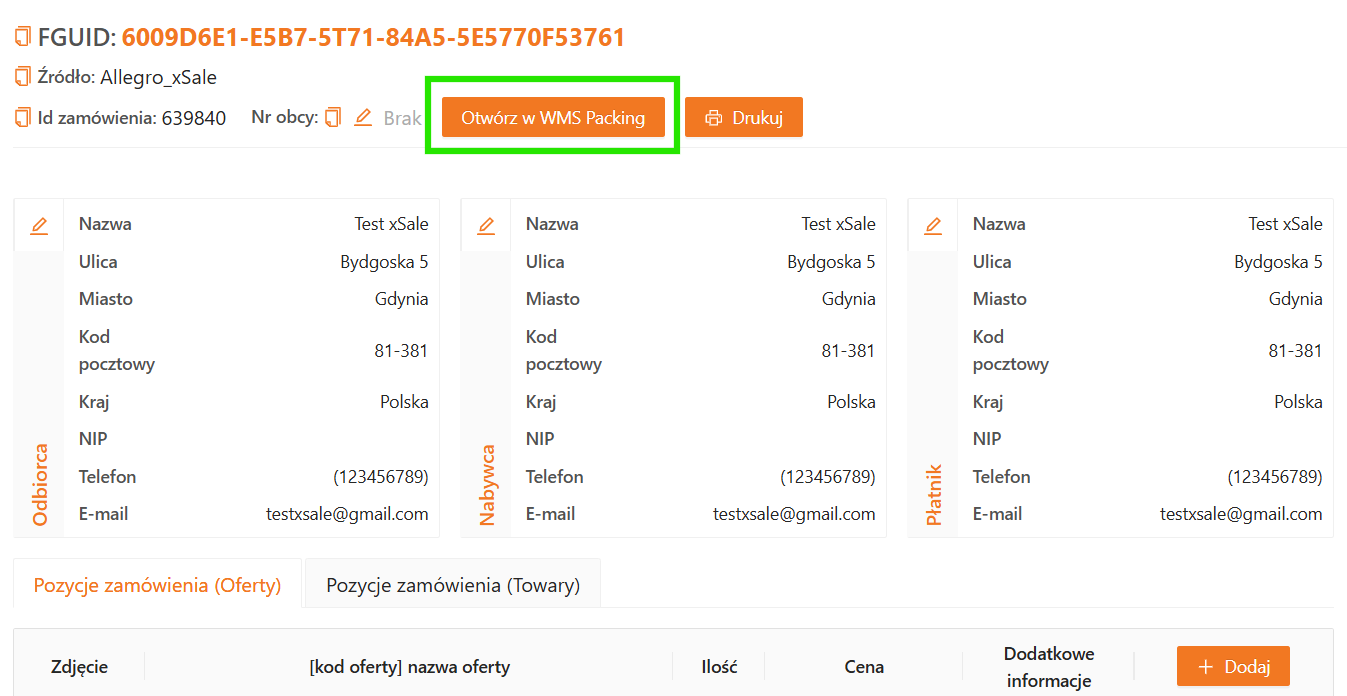Click the Płatnik e-mail address
Screen dimensions: 1347x696
tap(1240, 514)
